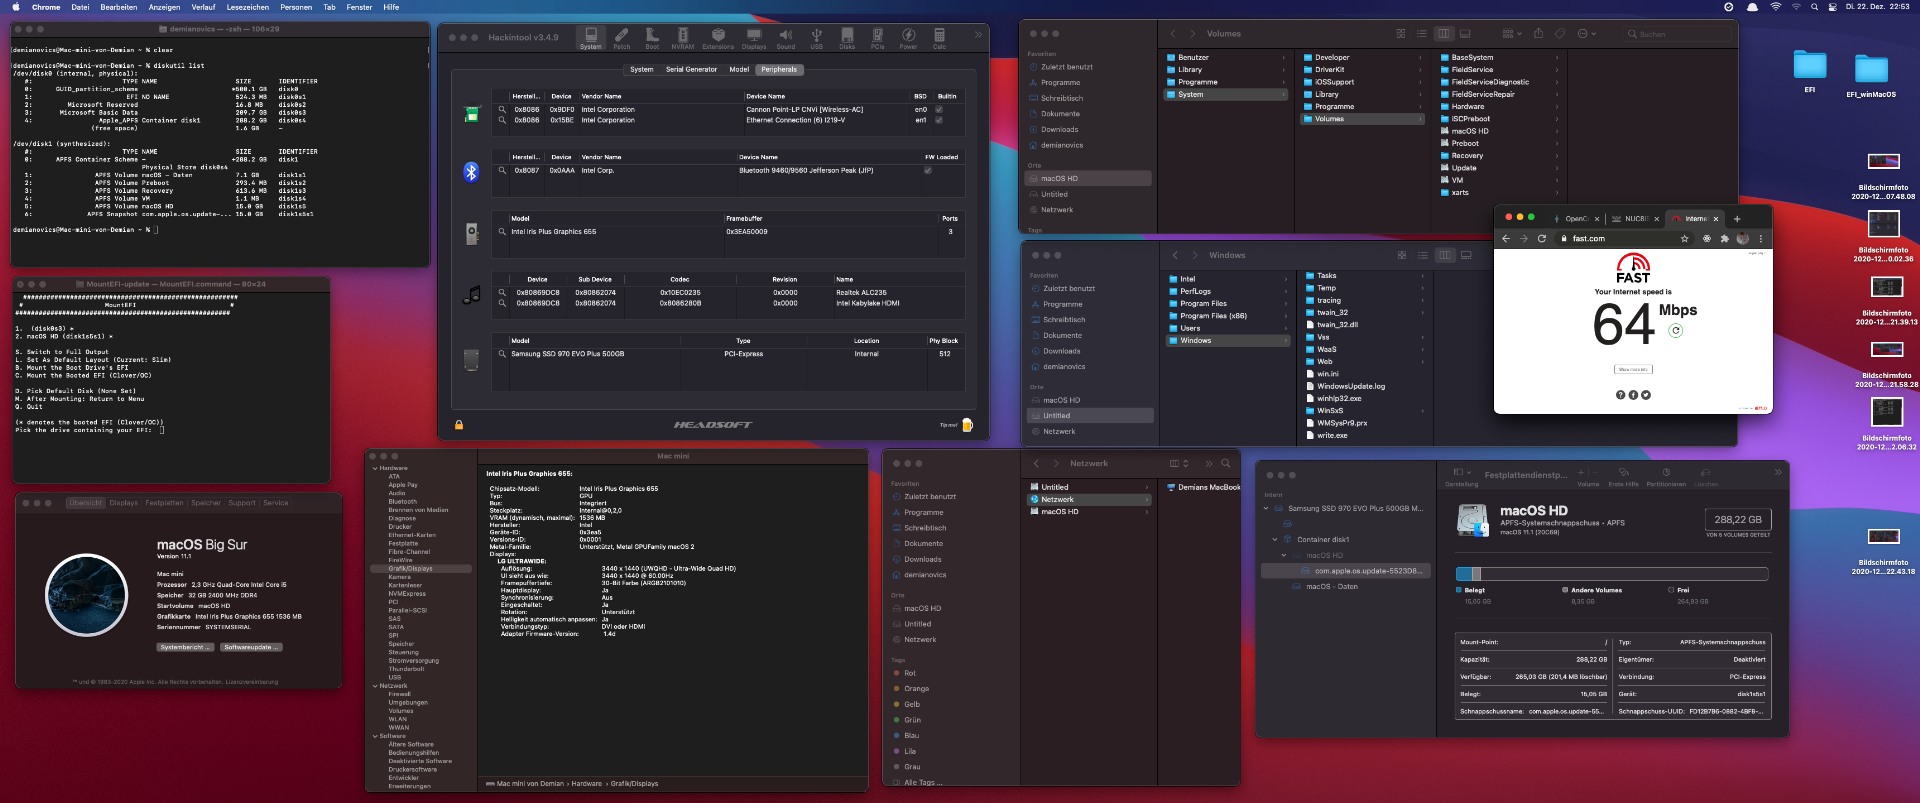Click the disk usage bar in Disk Utility
Screen dimensions: 1920x803
(1611, 574)
